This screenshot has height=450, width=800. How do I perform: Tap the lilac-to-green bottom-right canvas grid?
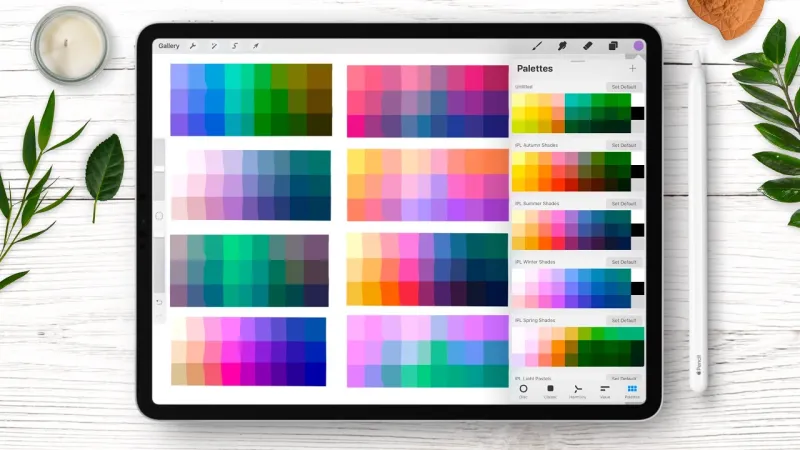pos(428,351)
